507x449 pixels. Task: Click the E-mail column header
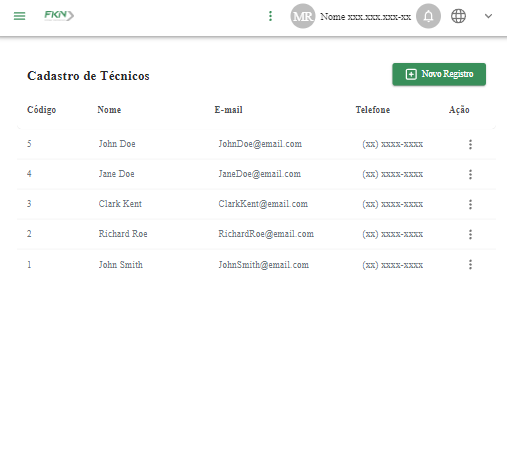coord(228,110)
